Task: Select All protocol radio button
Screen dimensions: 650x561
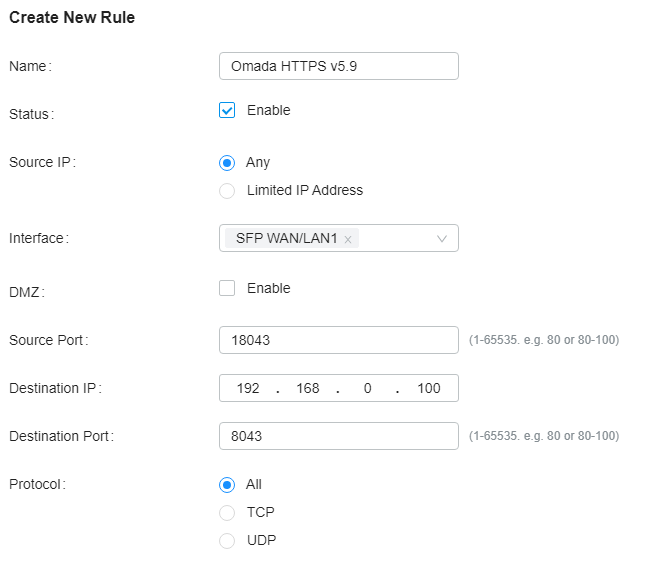Action: tap(227, 485)
